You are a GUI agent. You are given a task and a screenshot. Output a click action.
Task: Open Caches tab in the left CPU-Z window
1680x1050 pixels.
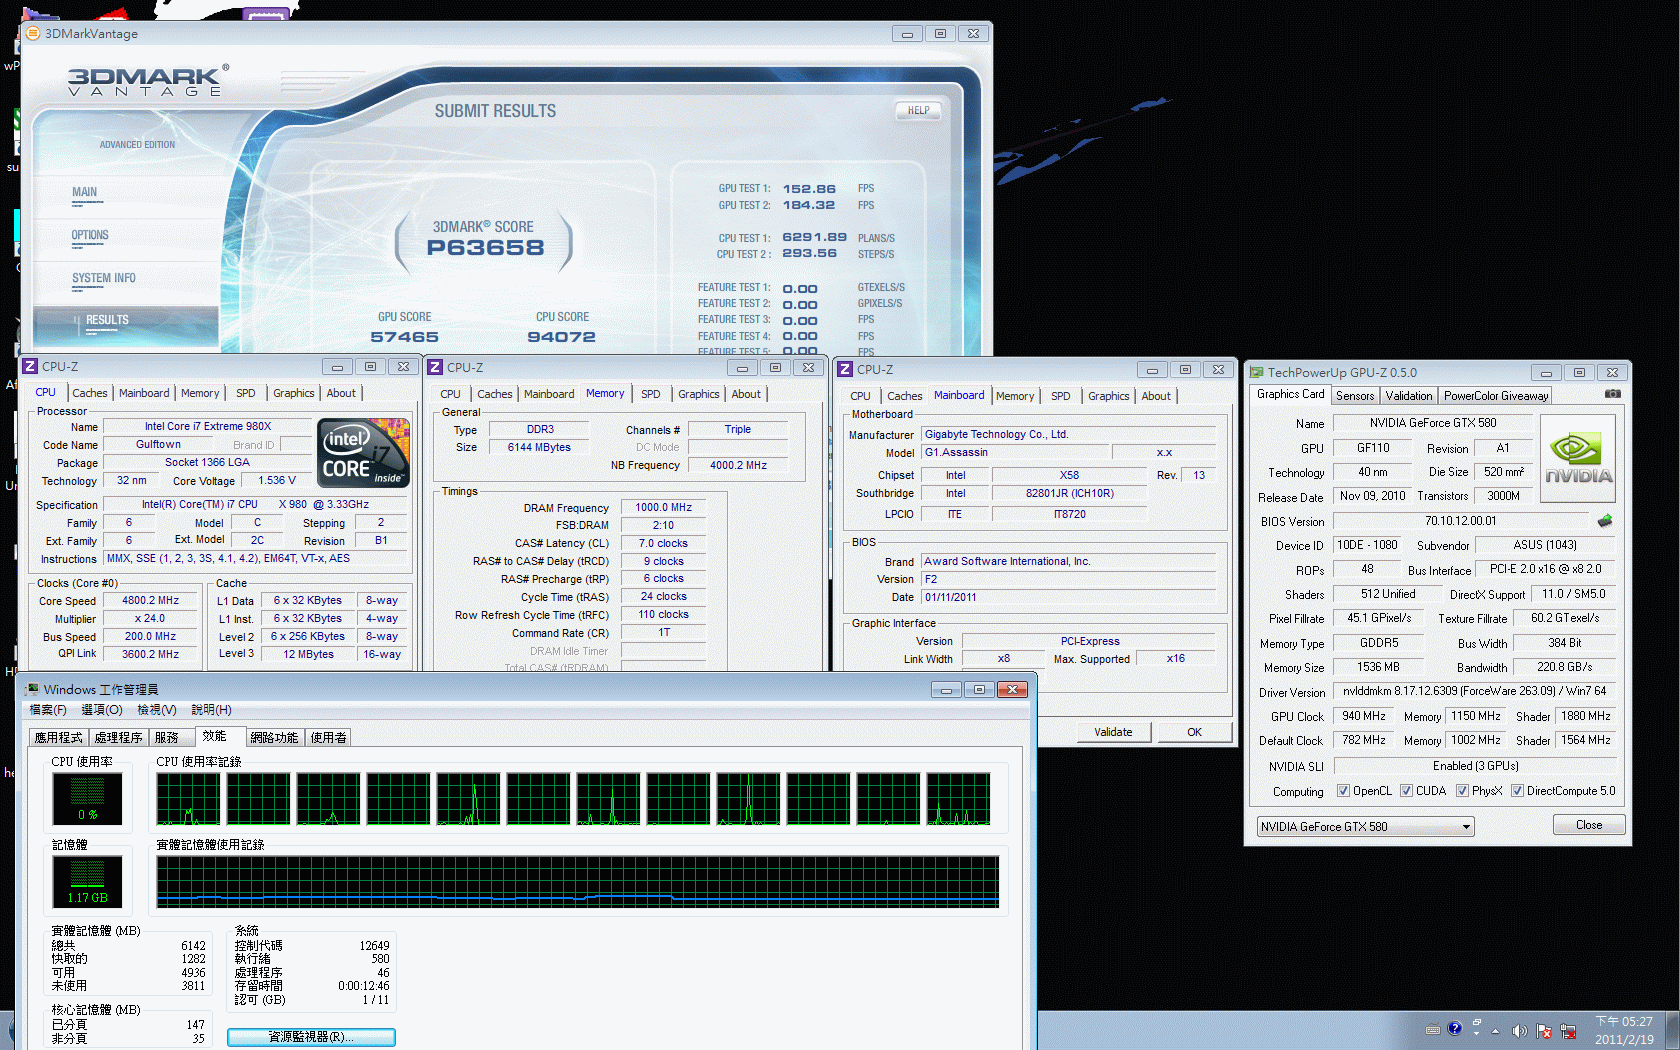tap(90, 393)
